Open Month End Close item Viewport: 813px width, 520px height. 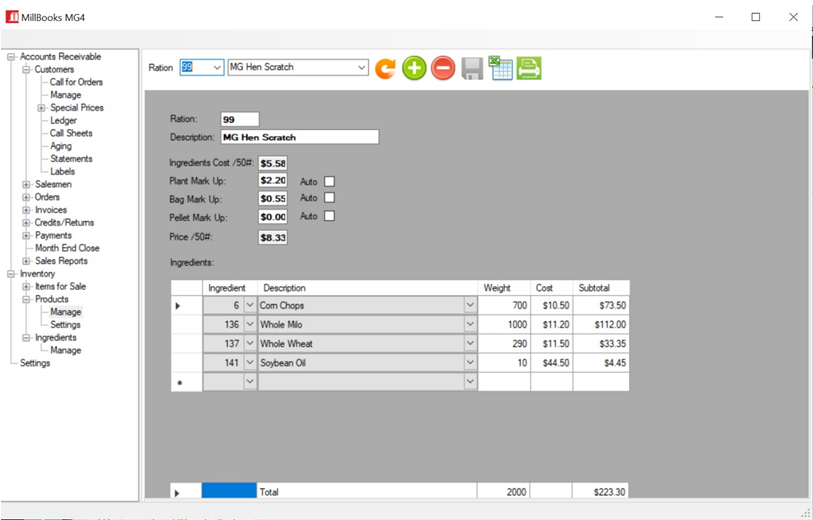[67, 248]
